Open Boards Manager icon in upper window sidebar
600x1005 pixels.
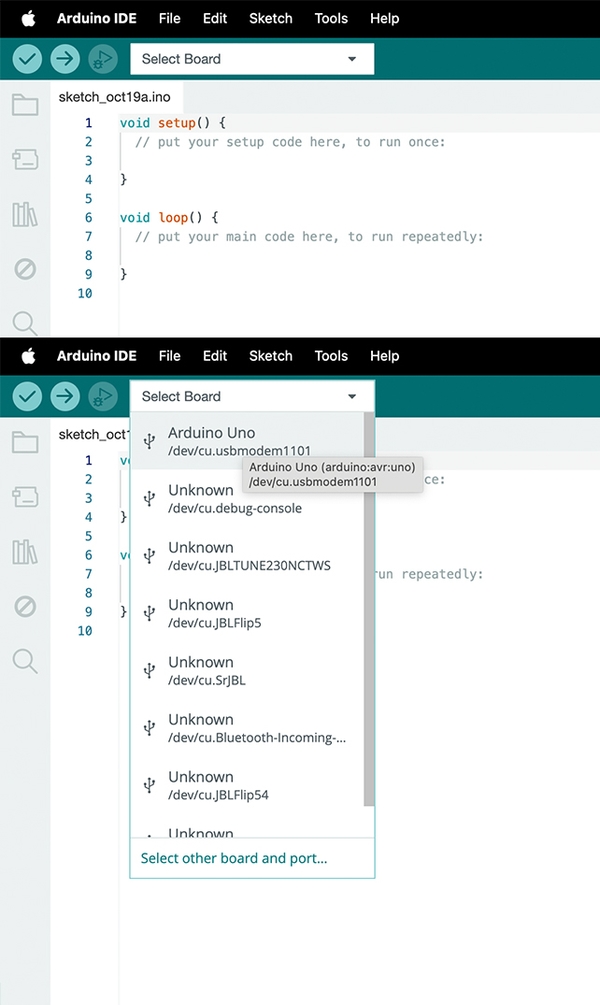(25, 159)
